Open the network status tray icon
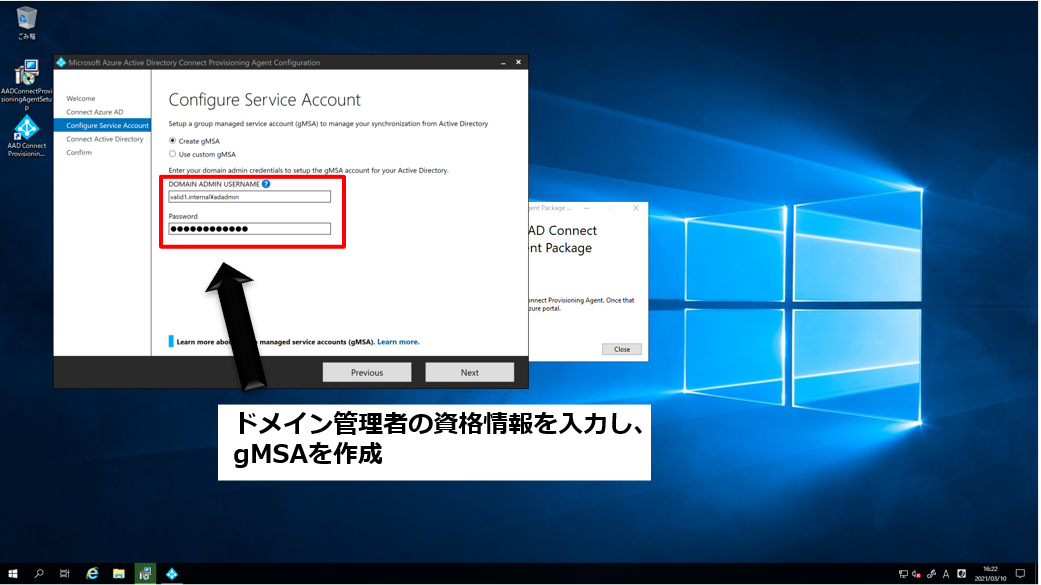 click(903, 574)
